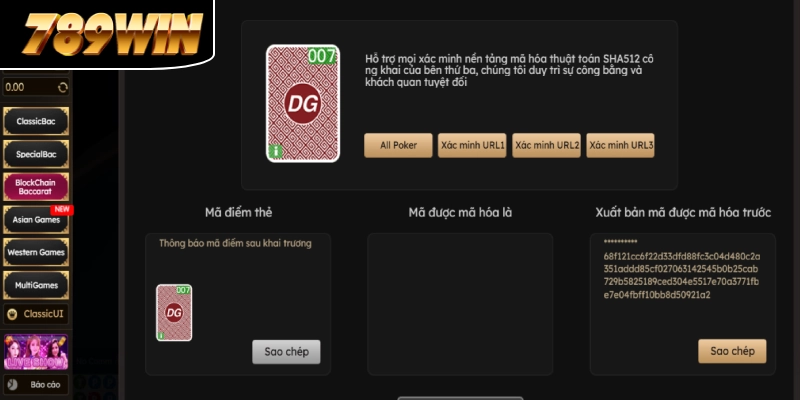Select the ClassicBac menu item

point(36,121)
